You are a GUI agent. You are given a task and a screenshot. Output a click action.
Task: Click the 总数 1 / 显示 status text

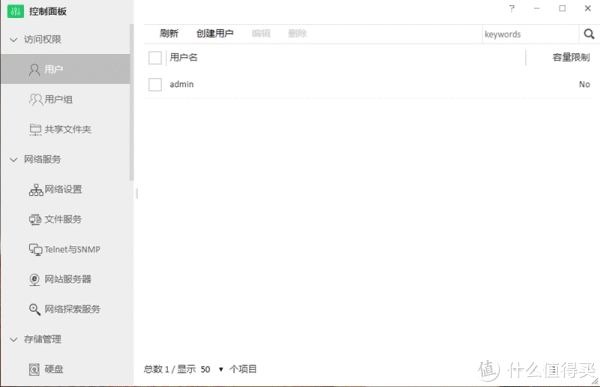pyautogui.click(x=170, y=369)
